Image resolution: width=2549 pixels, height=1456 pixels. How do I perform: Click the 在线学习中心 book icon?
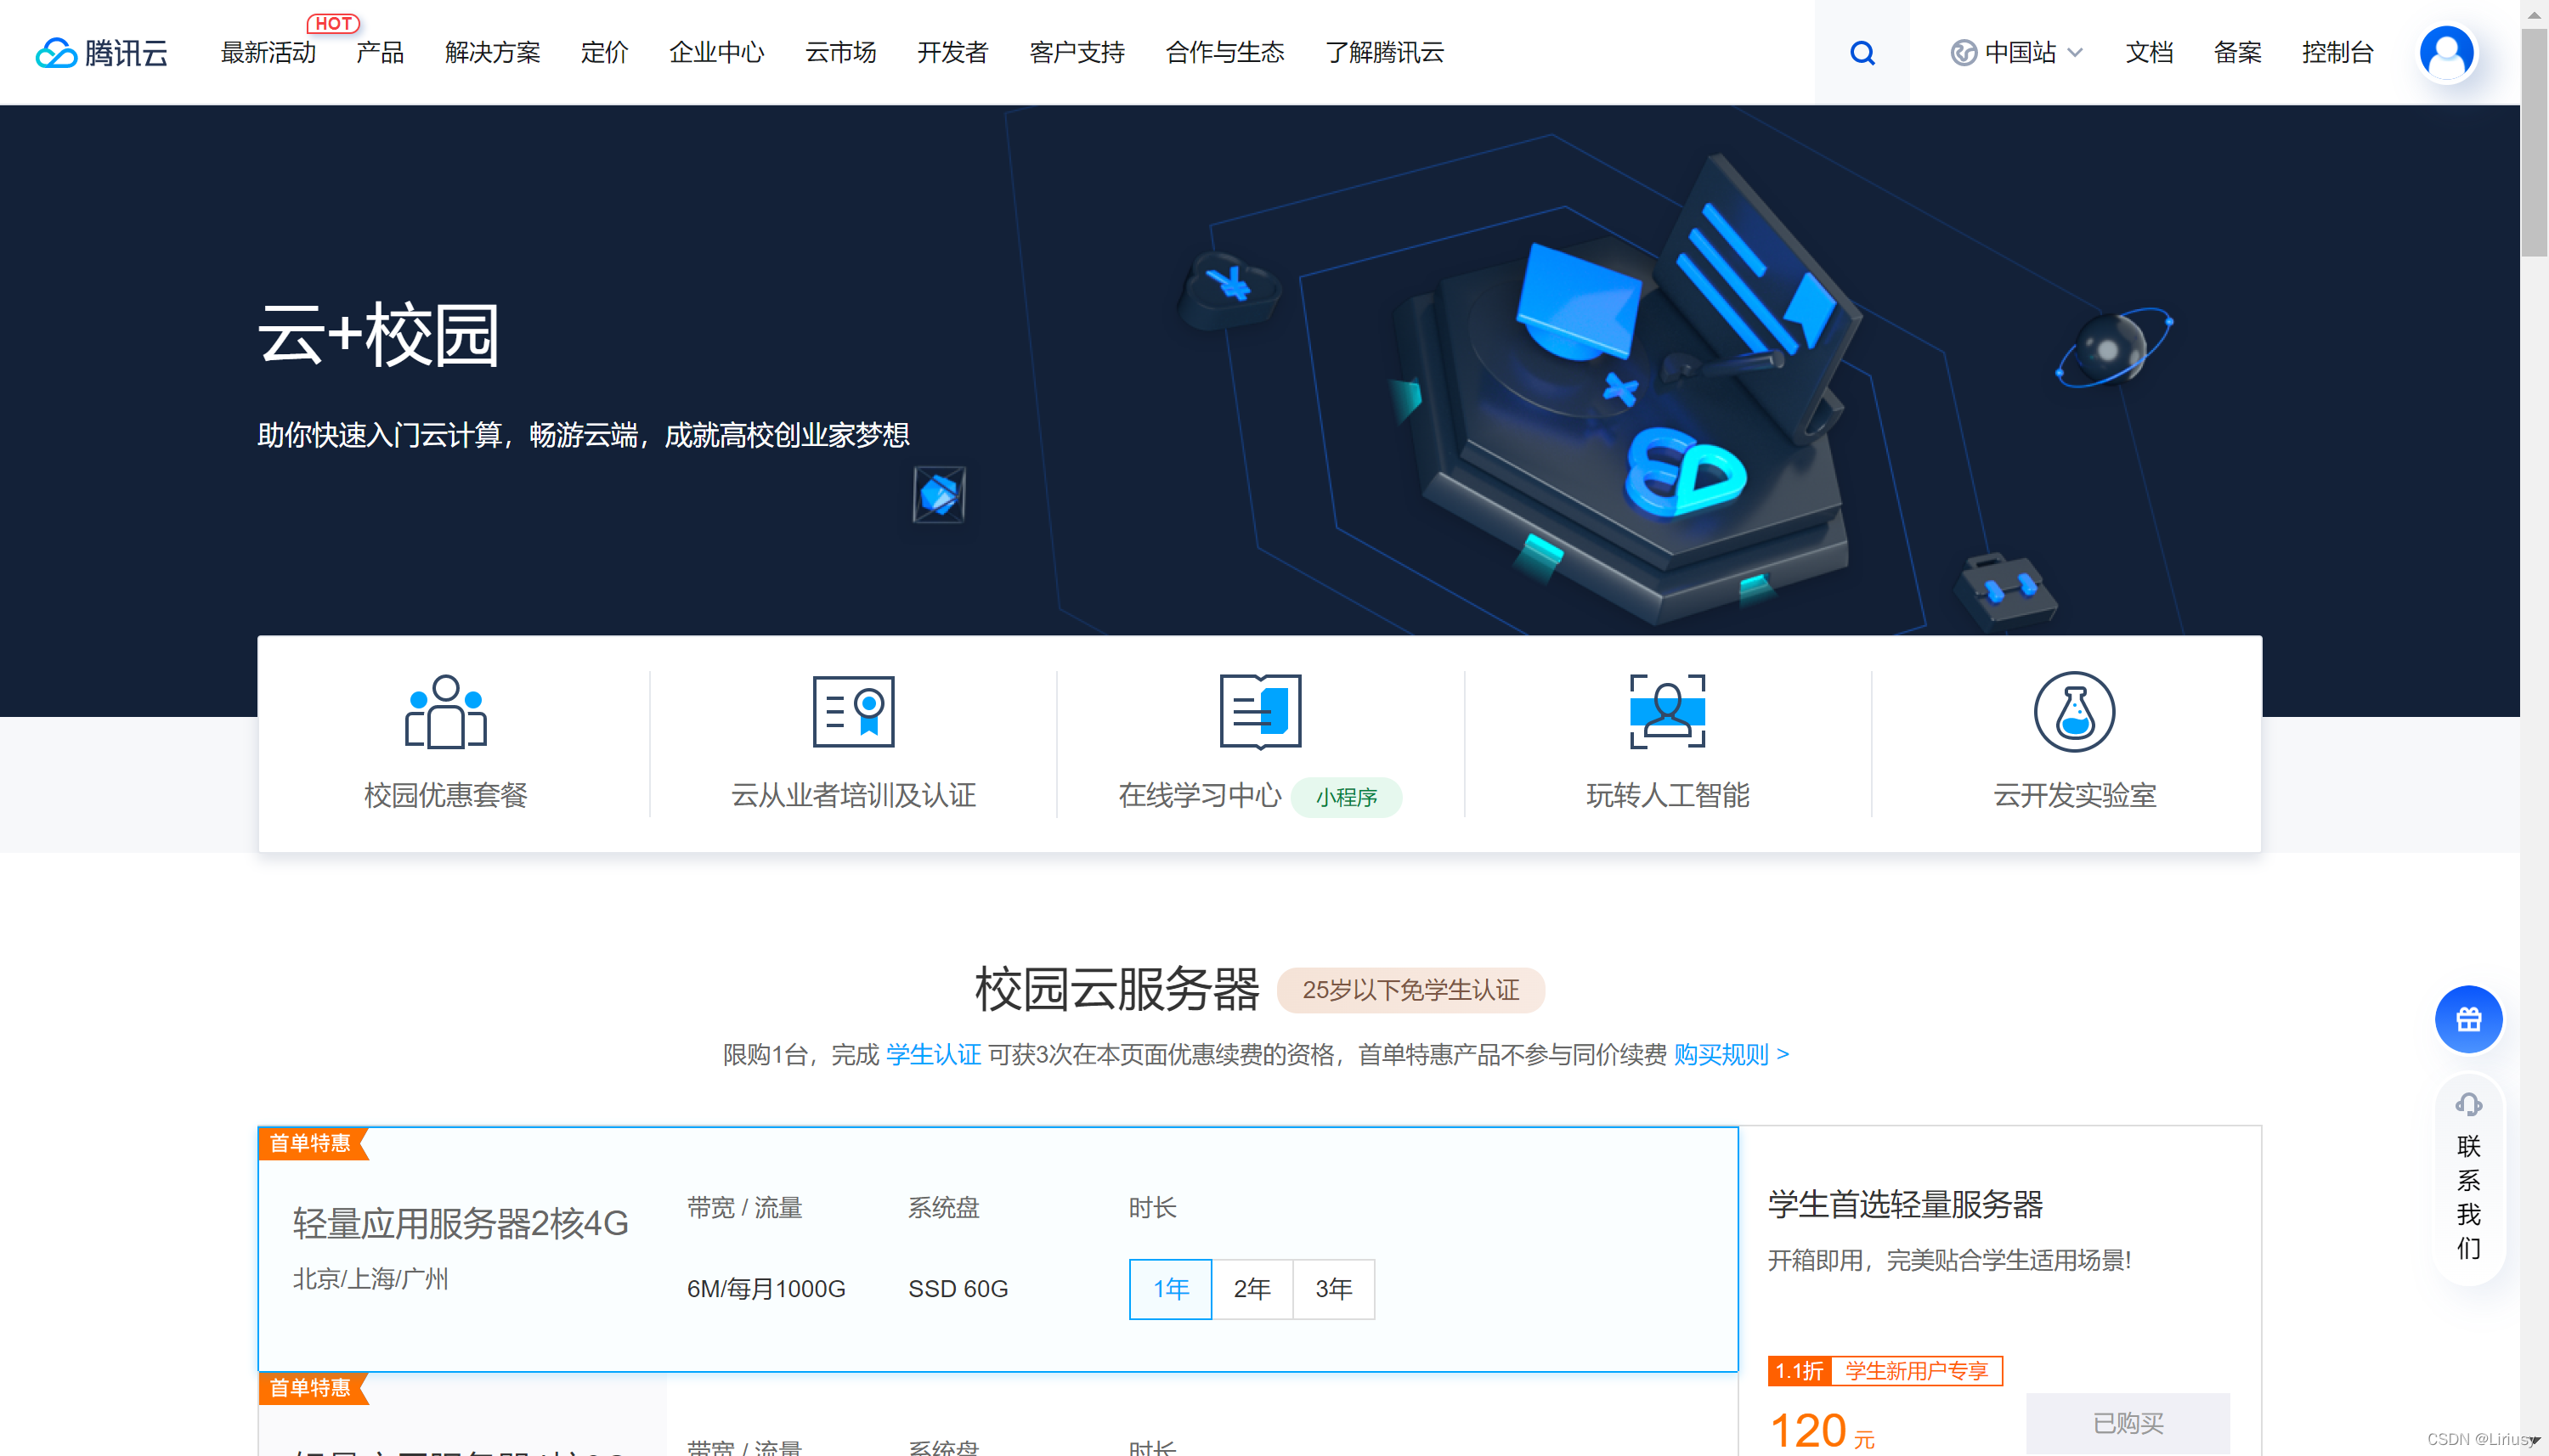point(1260,711)
